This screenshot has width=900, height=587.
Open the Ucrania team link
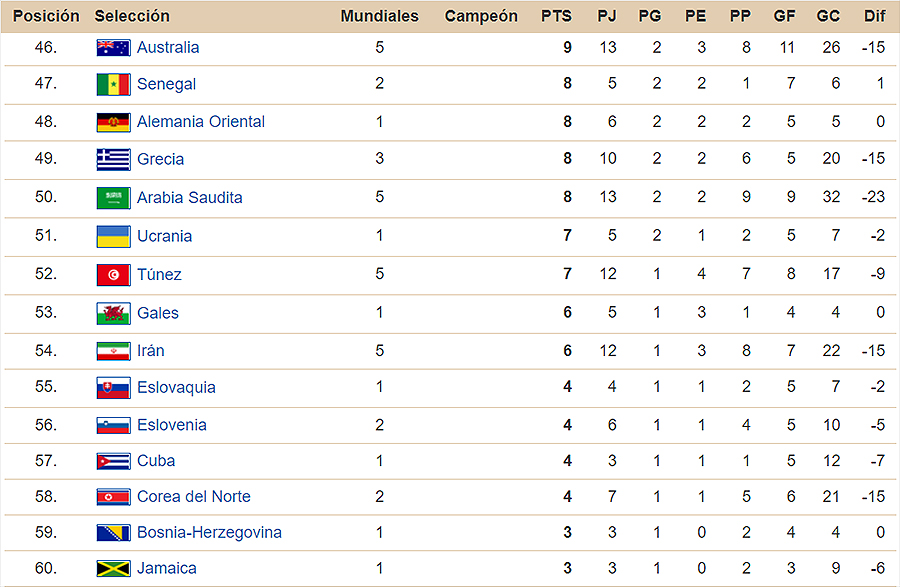coord(164,236)
